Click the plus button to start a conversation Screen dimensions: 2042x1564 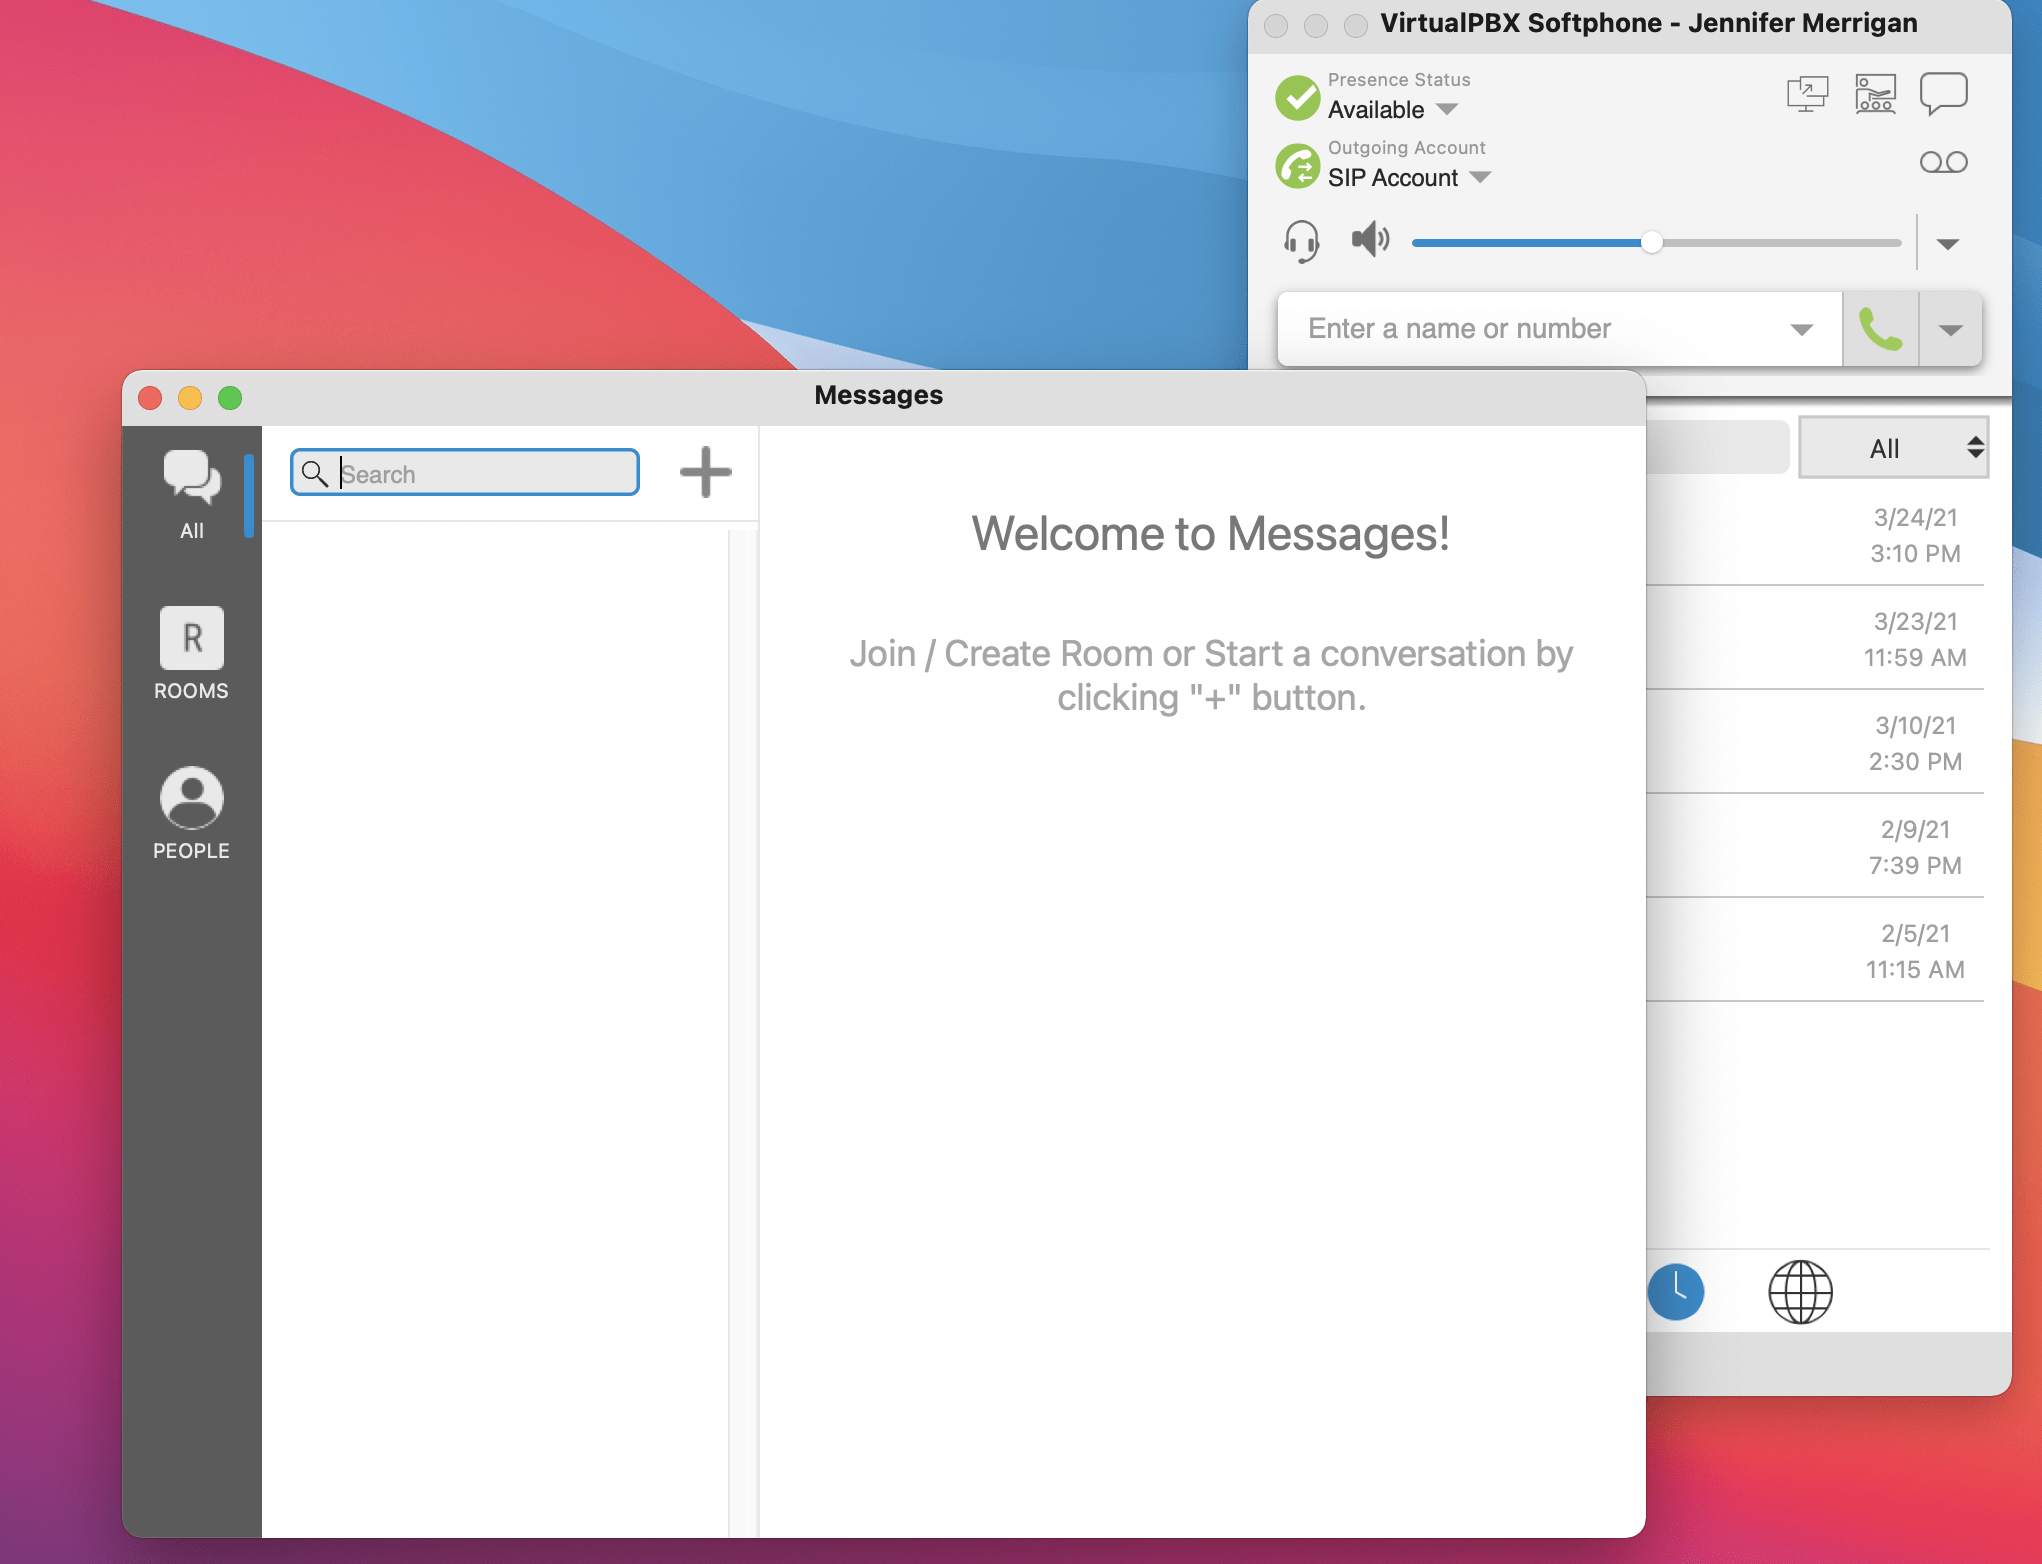pyautogui.click(x=706, y=472)
